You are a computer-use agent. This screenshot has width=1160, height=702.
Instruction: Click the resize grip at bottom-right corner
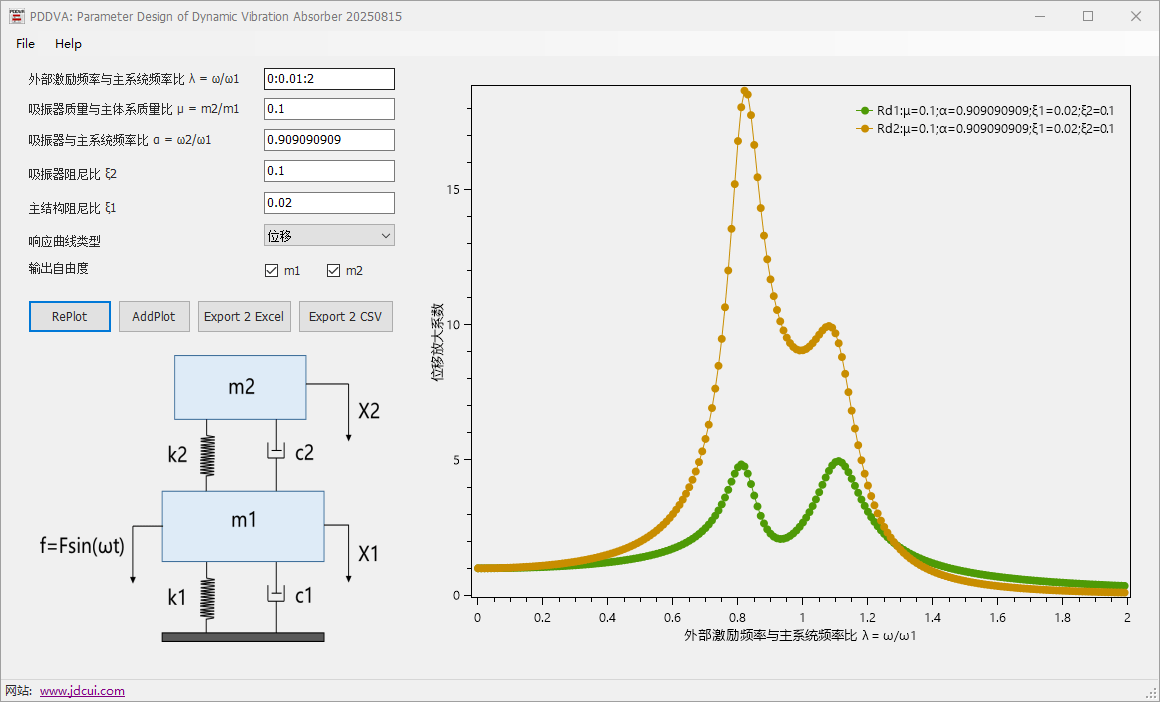[x=1150, y=692]
